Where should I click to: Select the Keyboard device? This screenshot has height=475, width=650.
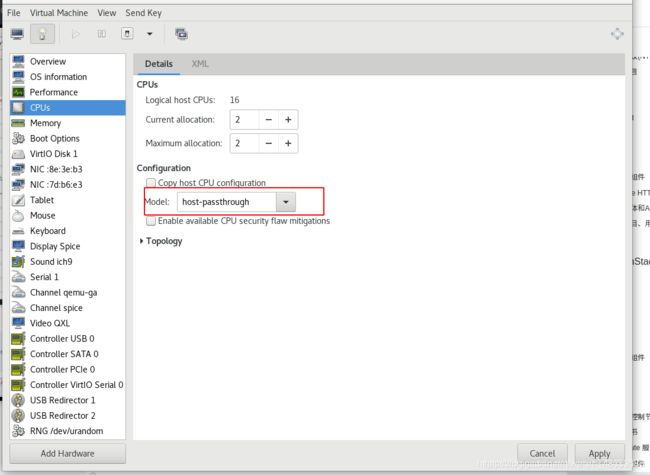68,231
